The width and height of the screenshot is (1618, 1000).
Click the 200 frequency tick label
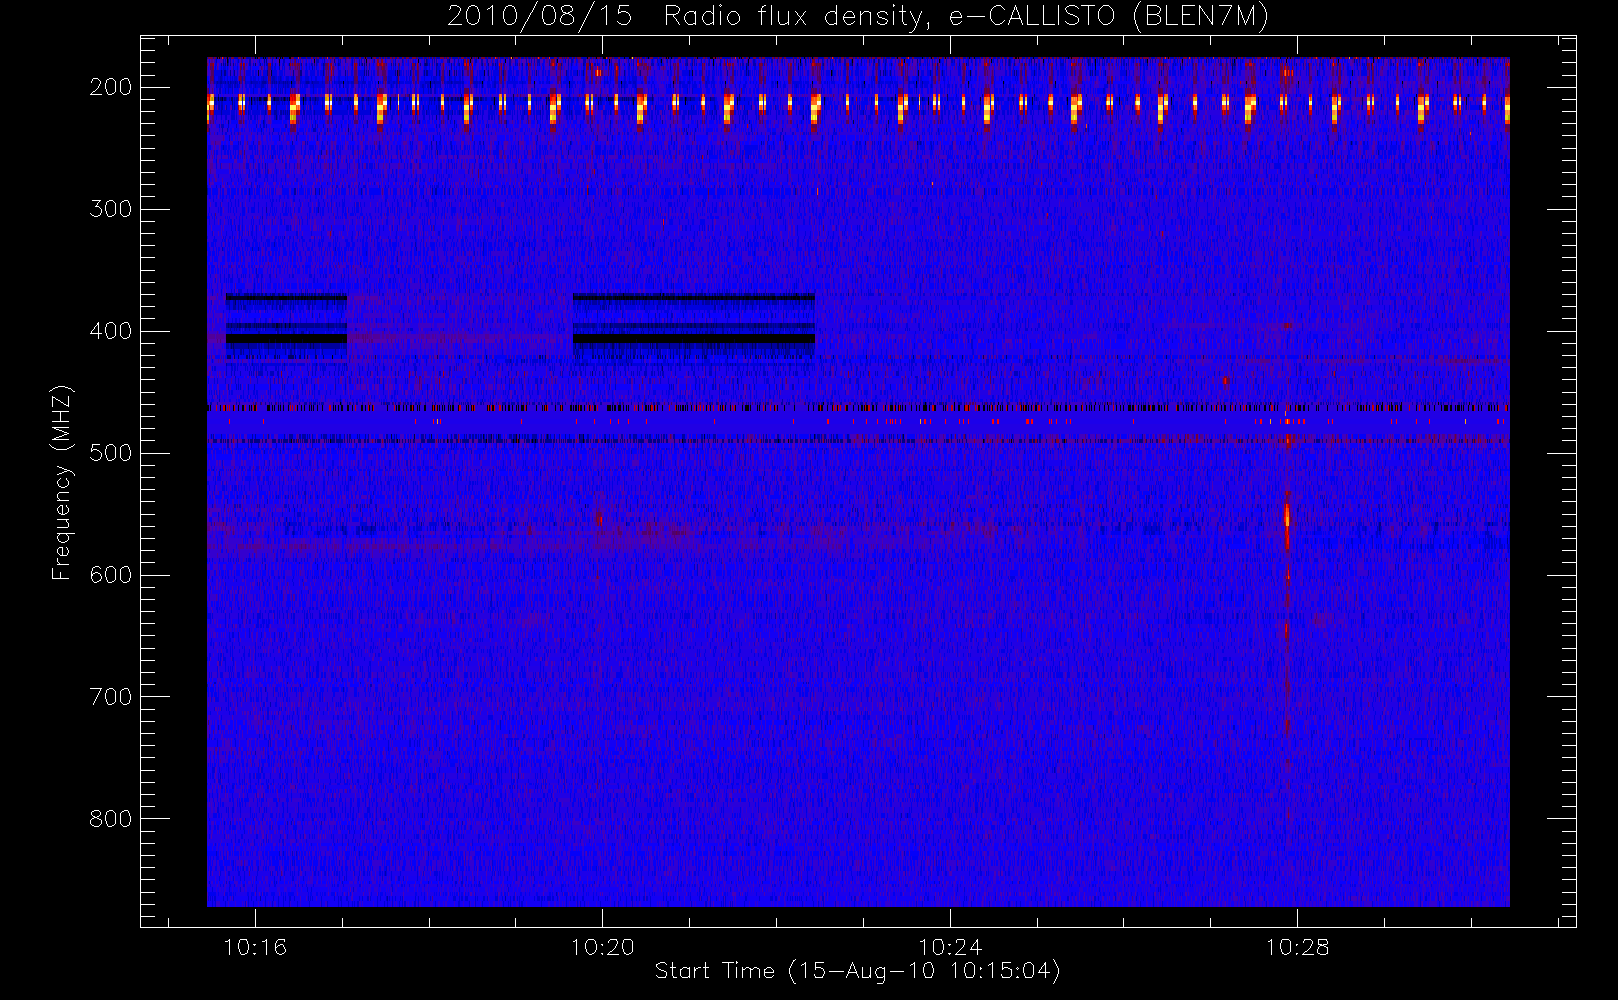(111, 87)
